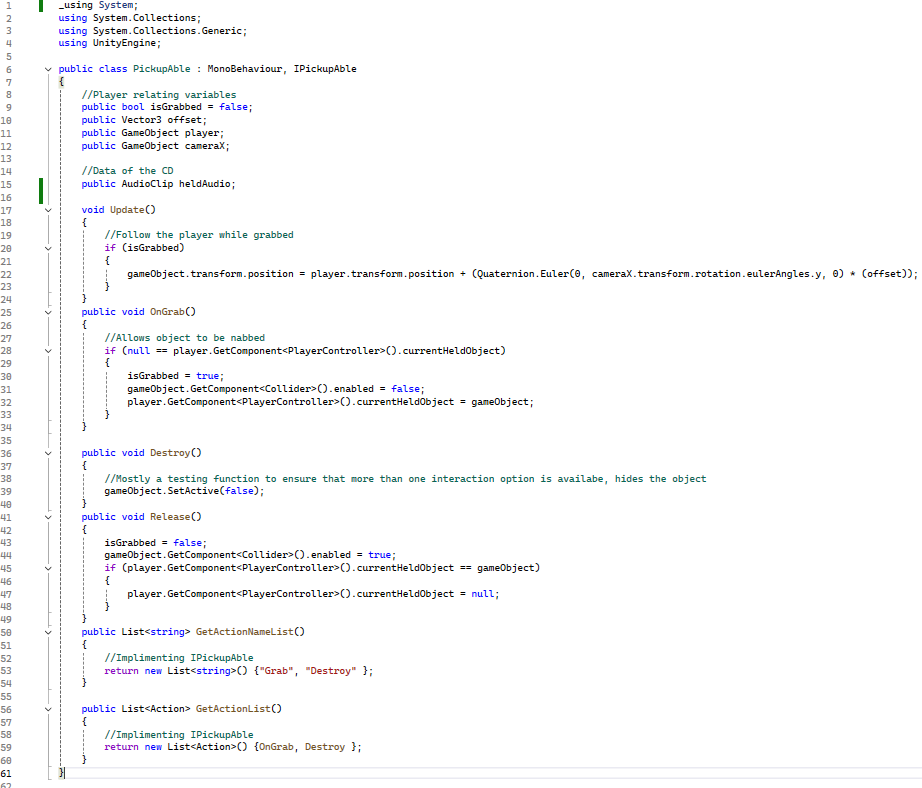Collapse the GetActionList method chevron
The height and width of the screenshot is (788, 922).
pos(48,709)
